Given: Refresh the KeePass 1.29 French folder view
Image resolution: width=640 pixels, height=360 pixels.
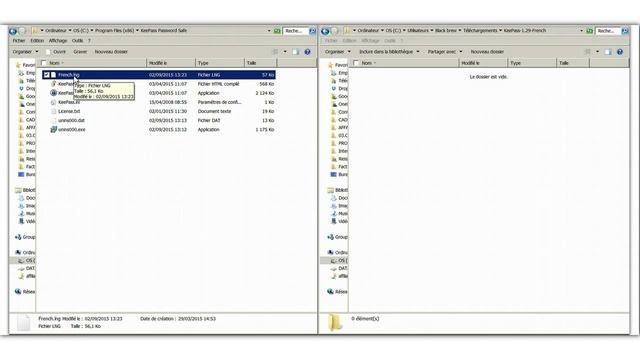Looking at the screenshot, I should tap(589, 31).
